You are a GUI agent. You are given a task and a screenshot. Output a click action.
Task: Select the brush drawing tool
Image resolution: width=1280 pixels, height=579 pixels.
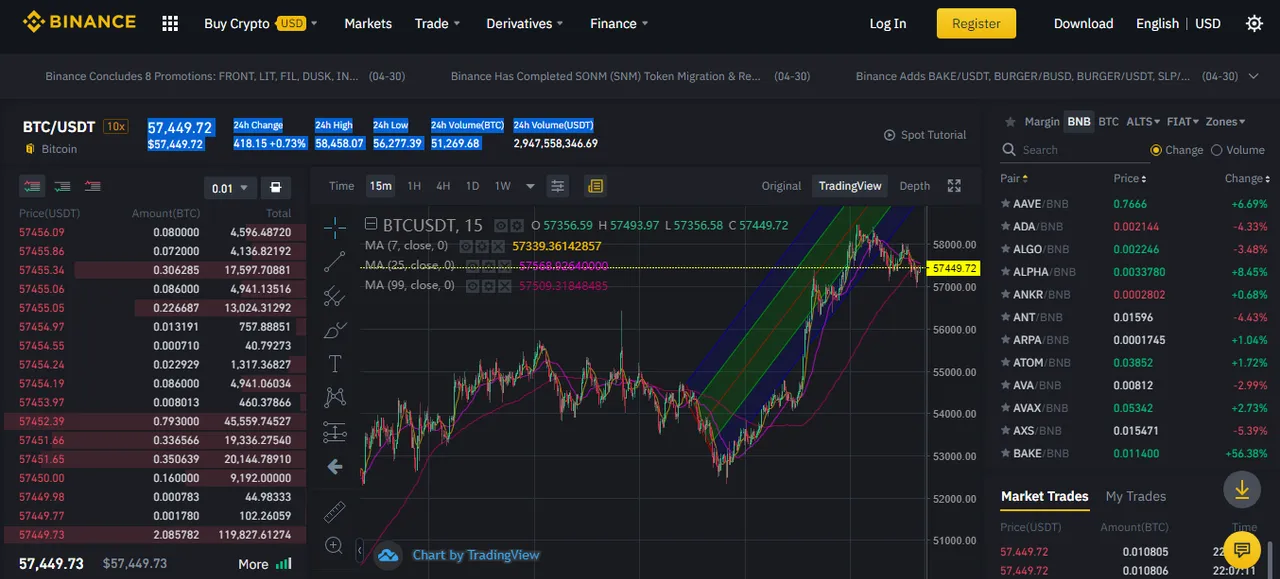pos(335,330)
